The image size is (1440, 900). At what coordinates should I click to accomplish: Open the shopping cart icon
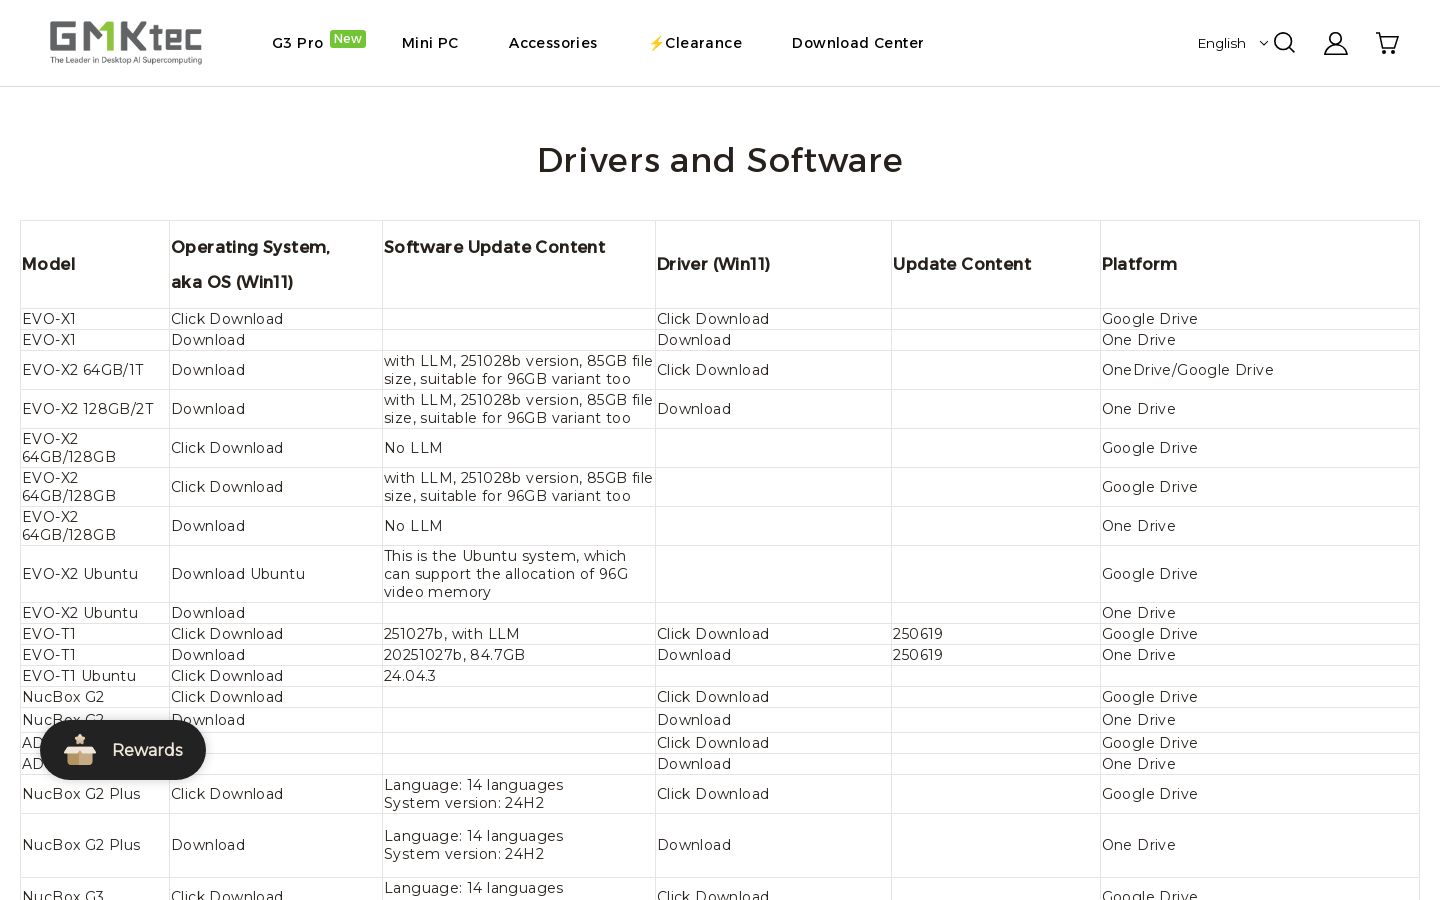pyautogui.click(x=1387, y=43)
